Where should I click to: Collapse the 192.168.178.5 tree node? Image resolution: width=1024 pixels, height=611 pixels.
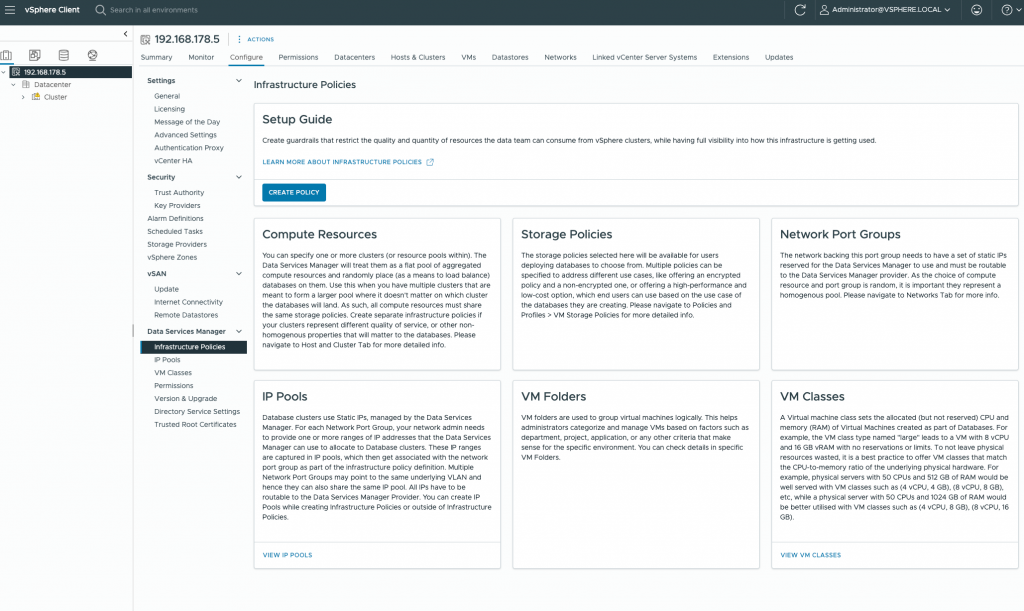tap(4, 72)
